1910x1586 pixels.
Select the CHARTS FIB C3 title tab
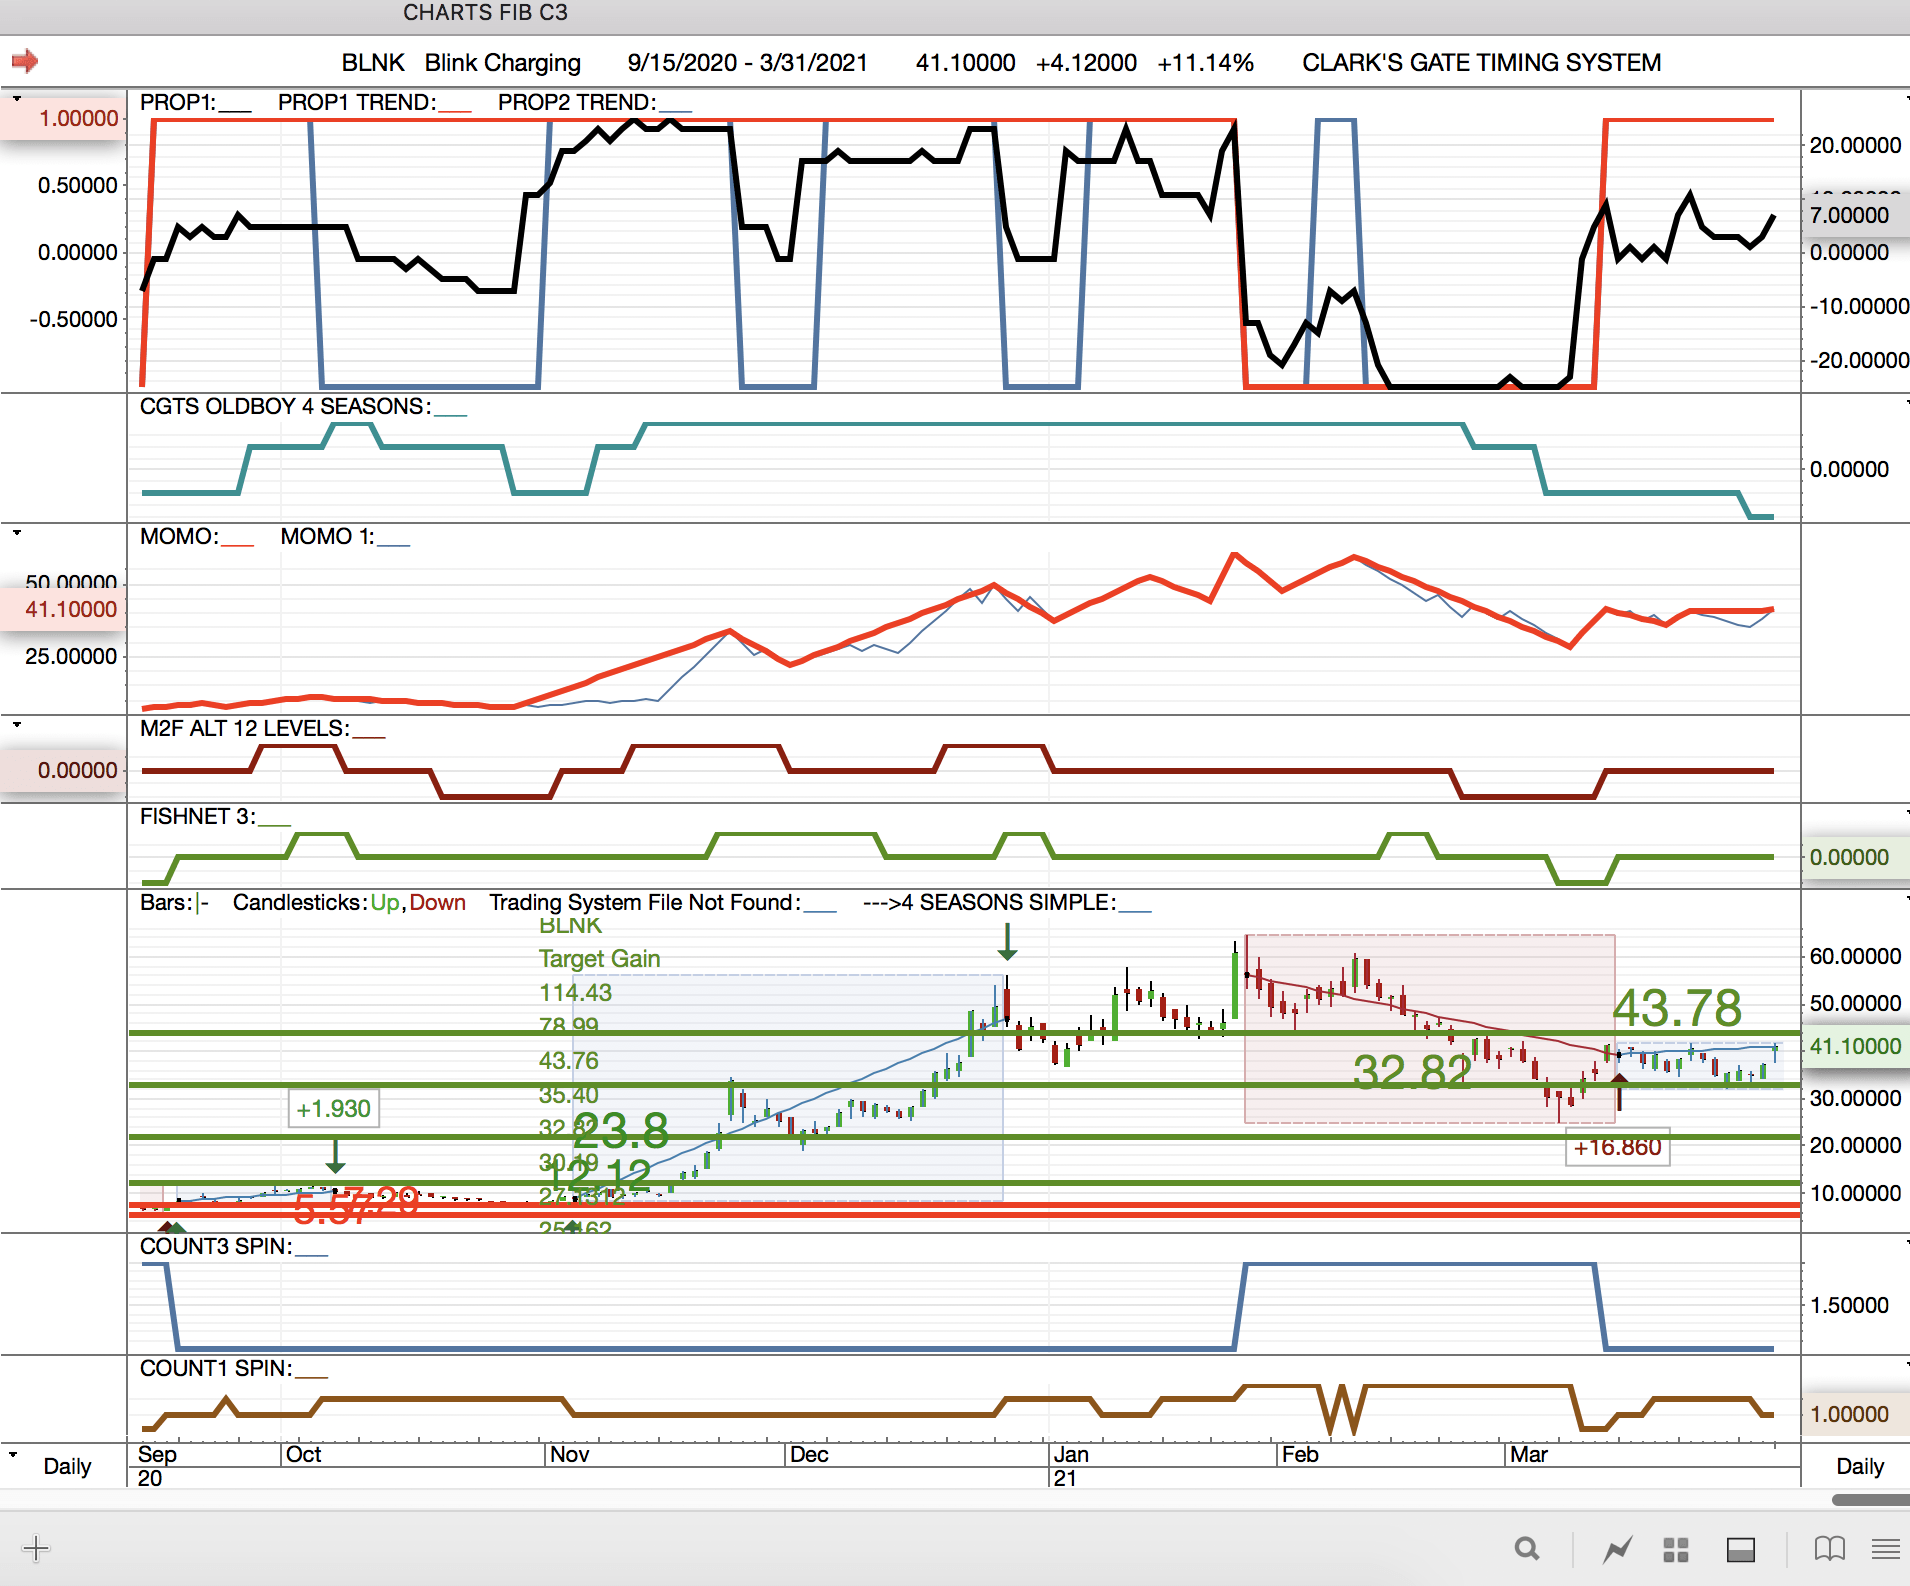[485, 13]
